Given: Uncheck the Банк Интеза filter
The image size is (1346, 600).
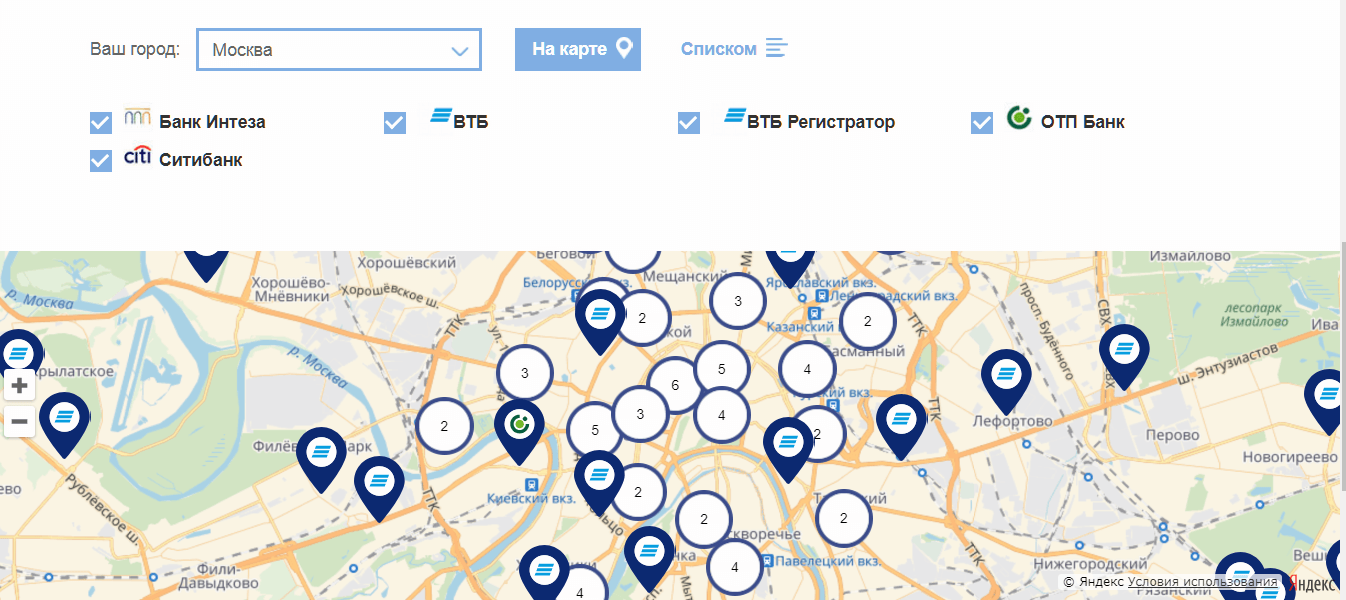Looking at the screenshot, I should coord(101,123).
